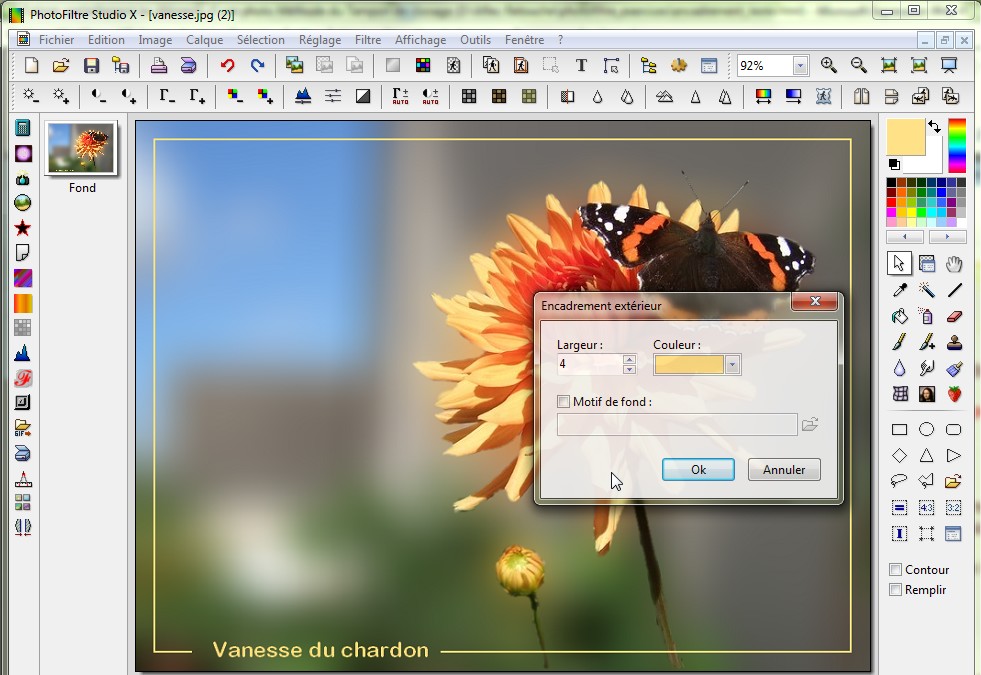Select the Clone stamp tool

(x=954, y=342)
